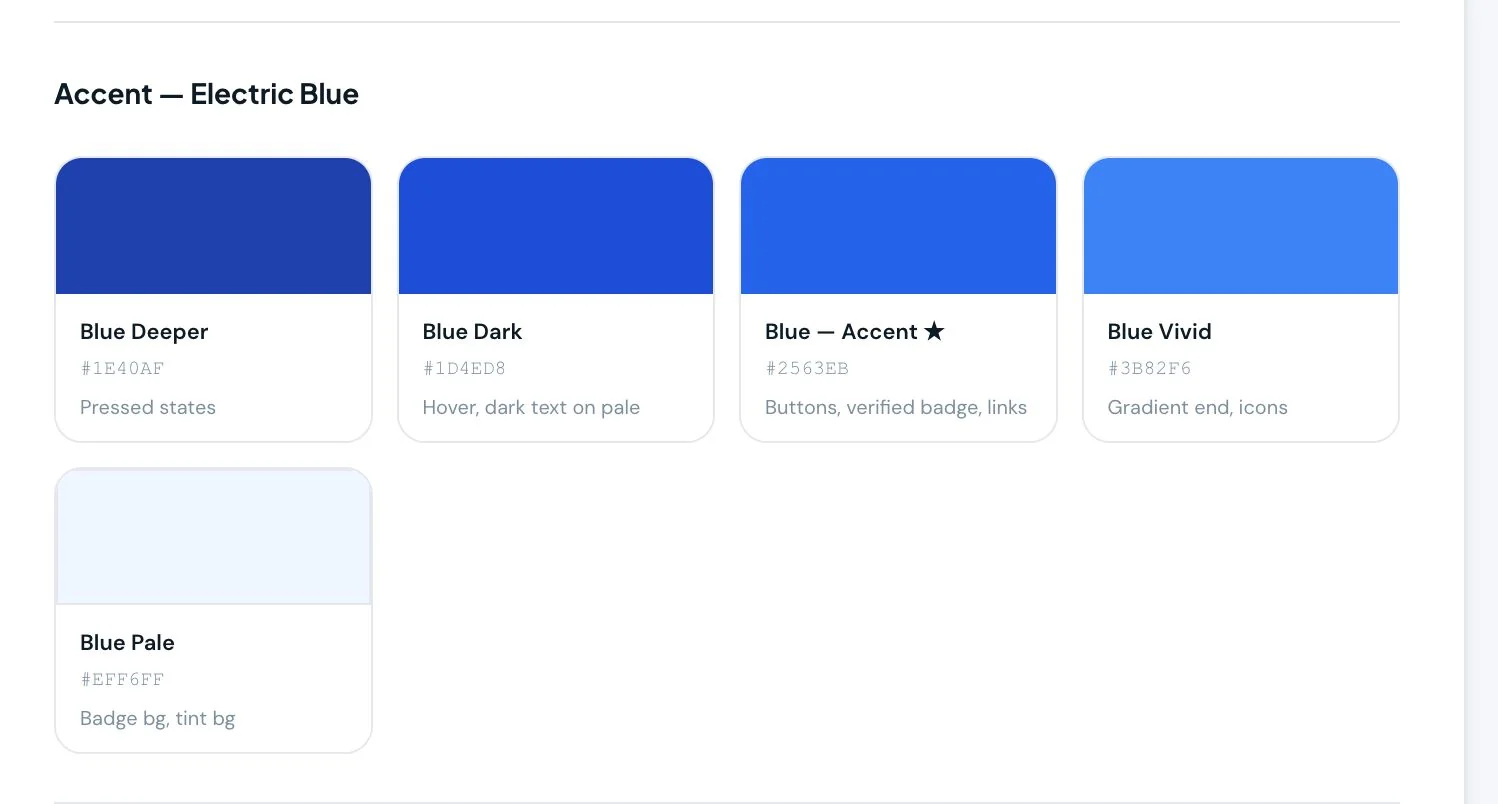
Task: Click the 'Blue Dark' card title
Action: coord(472,332)
